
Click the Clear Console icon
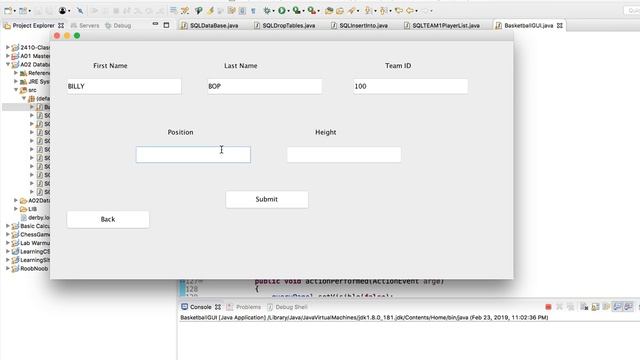[584, 307]
